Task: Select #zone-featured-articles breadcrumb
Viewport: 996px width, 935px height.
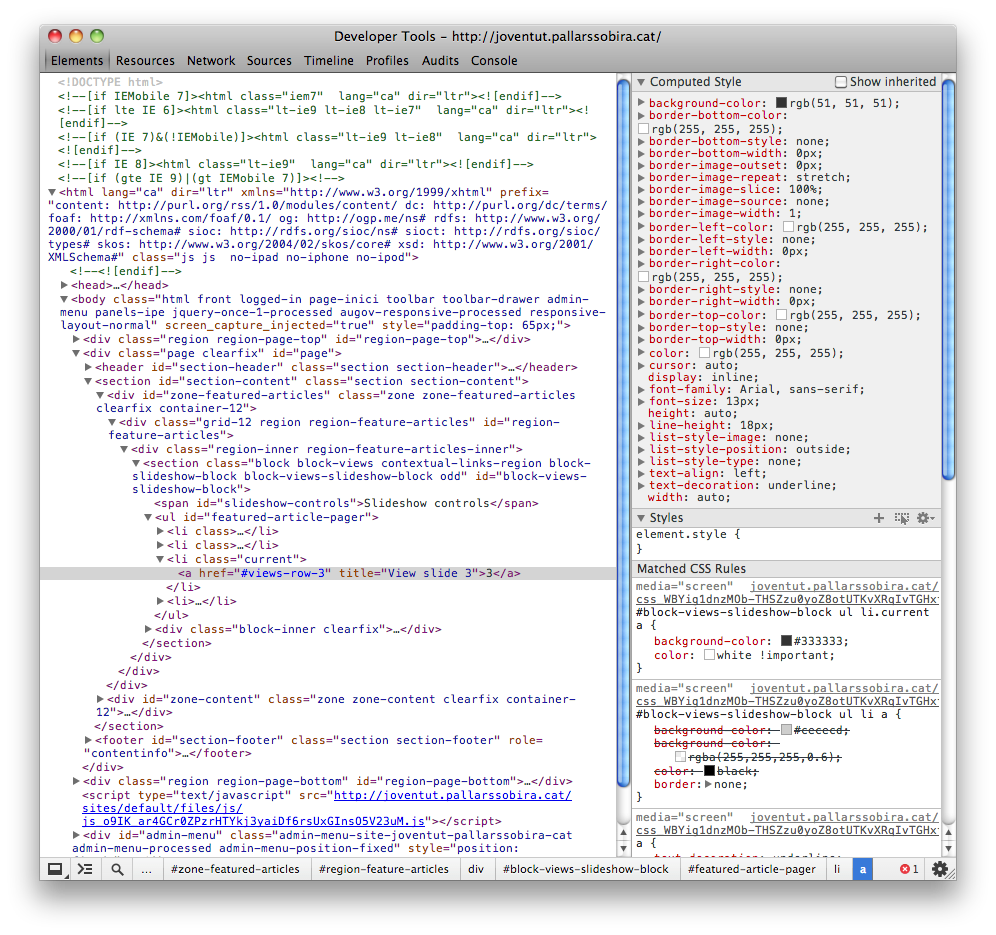Action: coord(235,870)
